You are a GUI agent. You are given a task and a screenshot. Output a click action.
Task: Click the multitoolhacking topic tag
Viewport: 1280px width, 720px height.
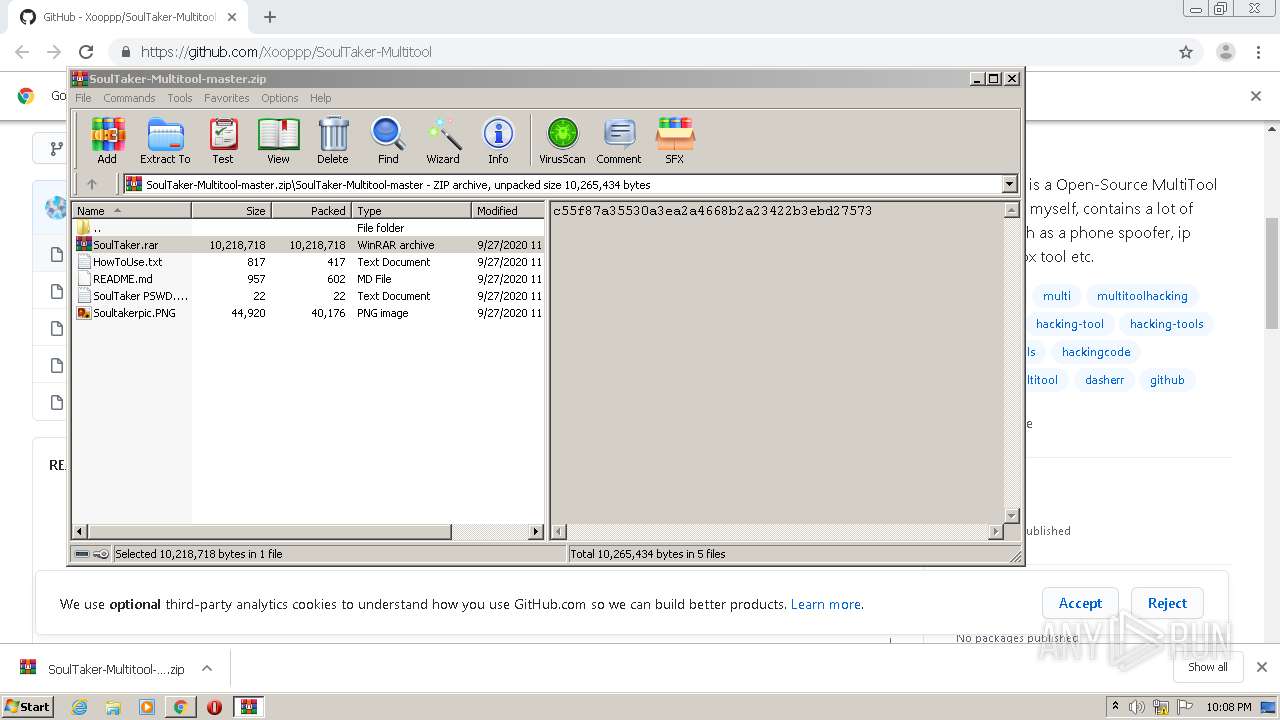1142,296
